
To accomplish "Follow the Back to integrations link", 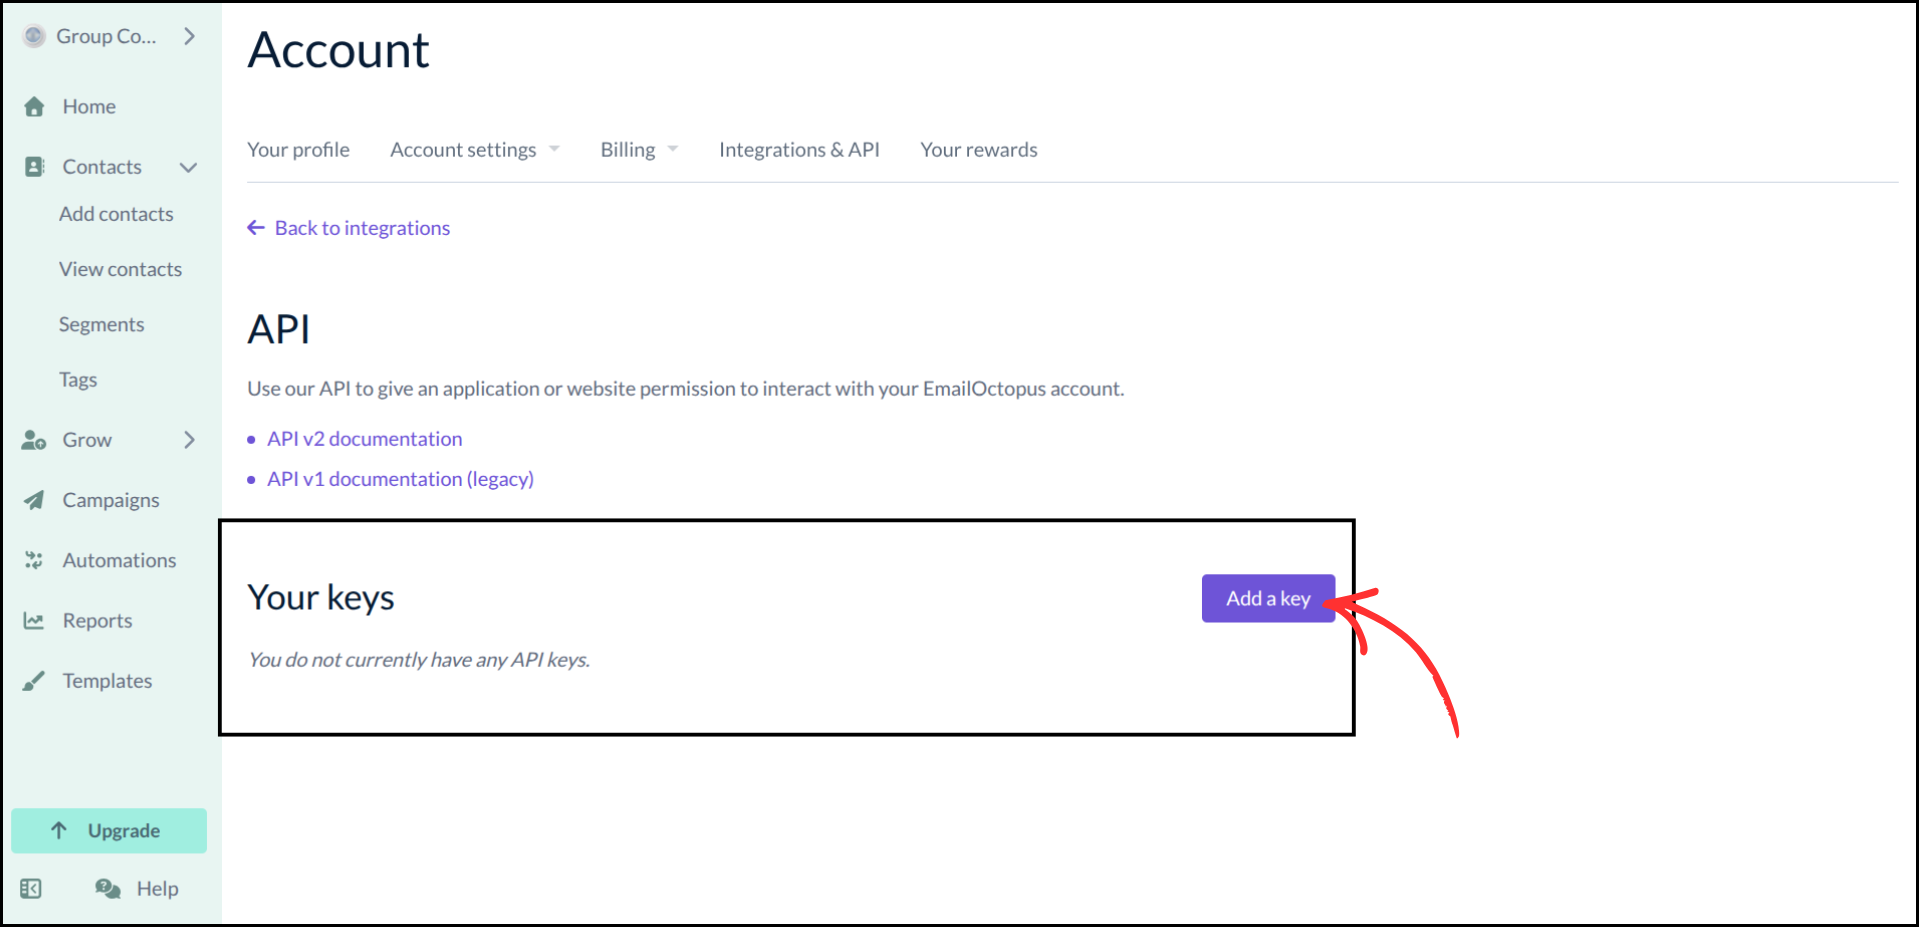I will [x=348, y=227].
